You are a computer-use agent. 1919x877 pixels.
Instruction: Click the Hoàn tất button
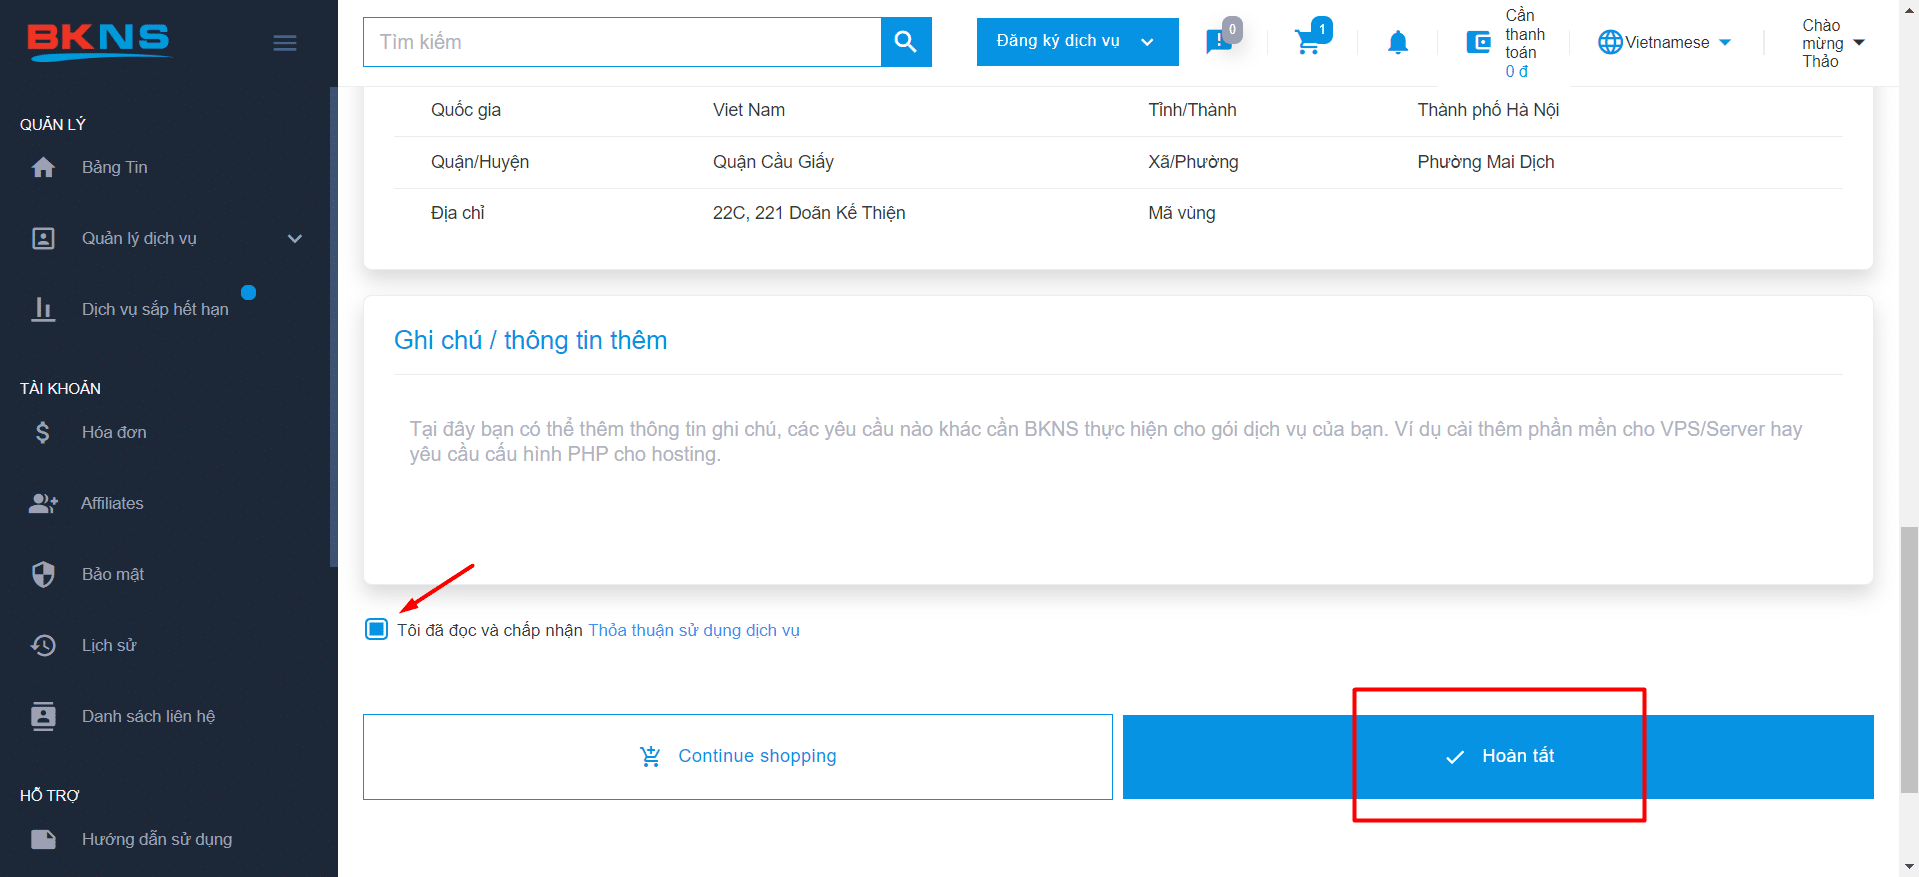point(1498,757)
